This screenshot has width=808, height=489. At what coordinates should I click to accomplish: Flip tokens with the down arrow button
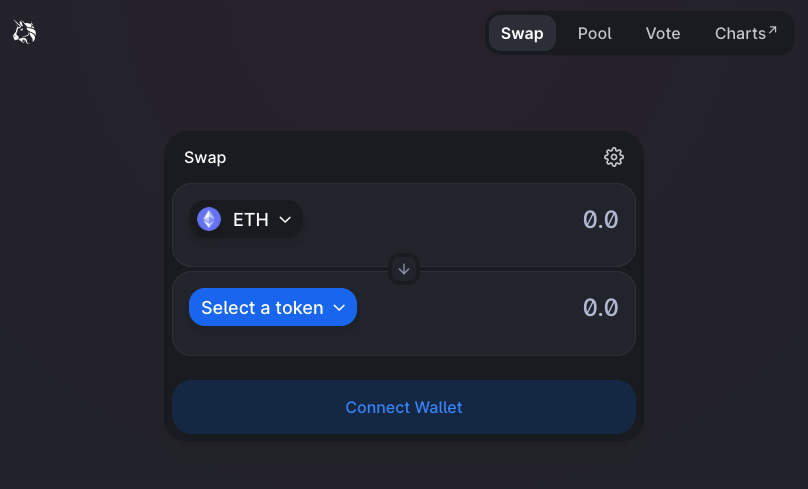coord(404,269)
